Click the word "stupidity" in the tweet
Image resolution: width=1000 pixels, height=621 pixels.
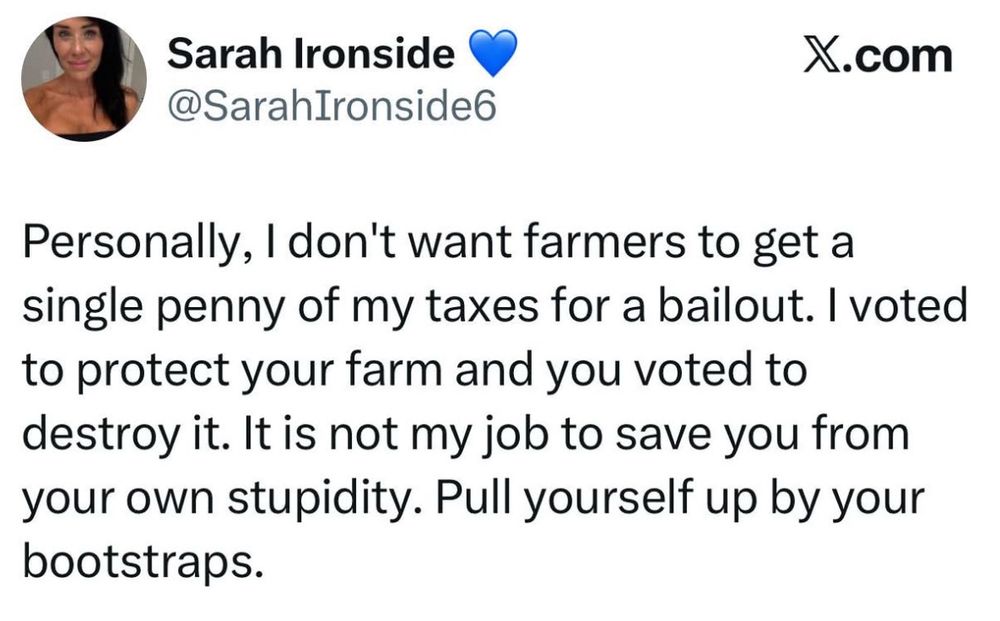(x=323, y=500)
